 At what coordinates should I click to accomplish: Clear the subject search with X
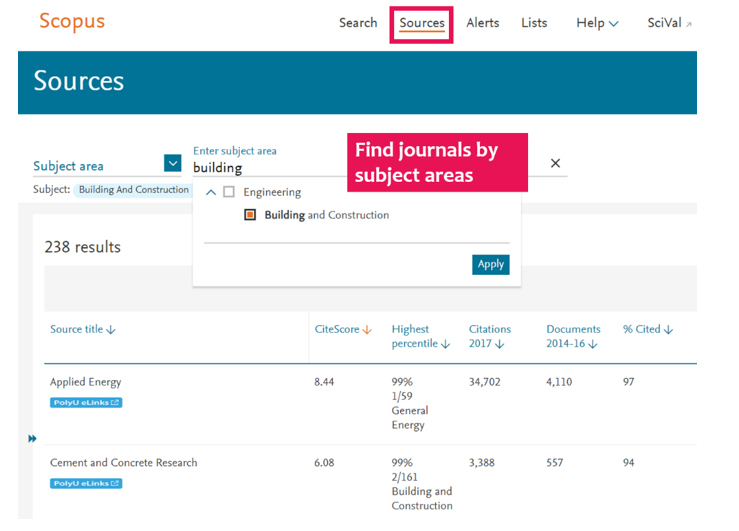[555, 163]
